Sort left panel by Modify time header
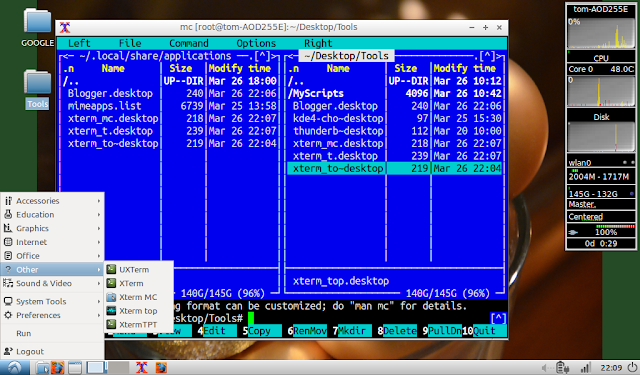This screenshot has width=640, height=375. [x=240, y=68]
